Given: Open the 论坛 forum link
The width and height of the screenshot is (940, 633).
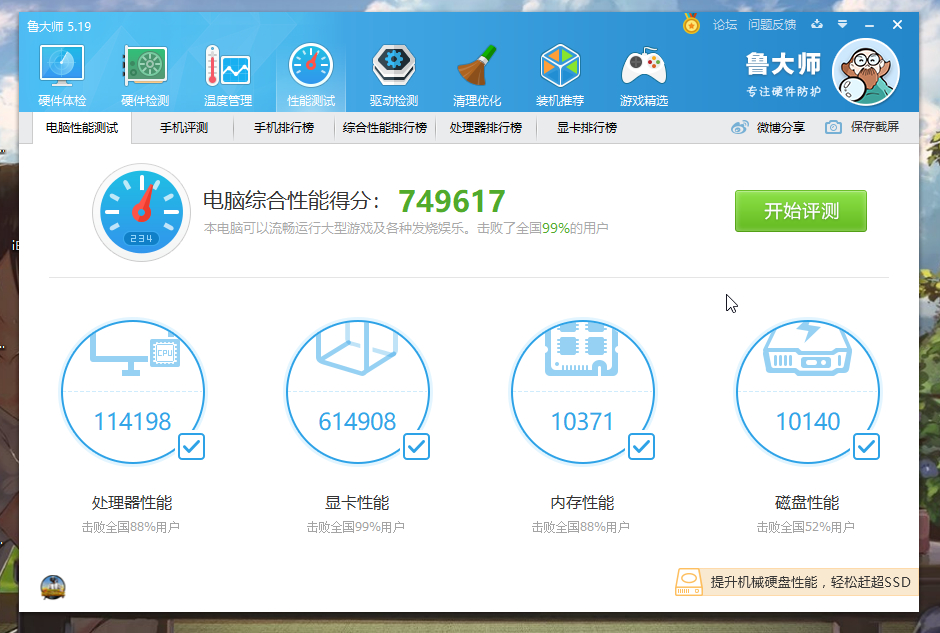Looking at the screenshot, I should tap(725, 25).
